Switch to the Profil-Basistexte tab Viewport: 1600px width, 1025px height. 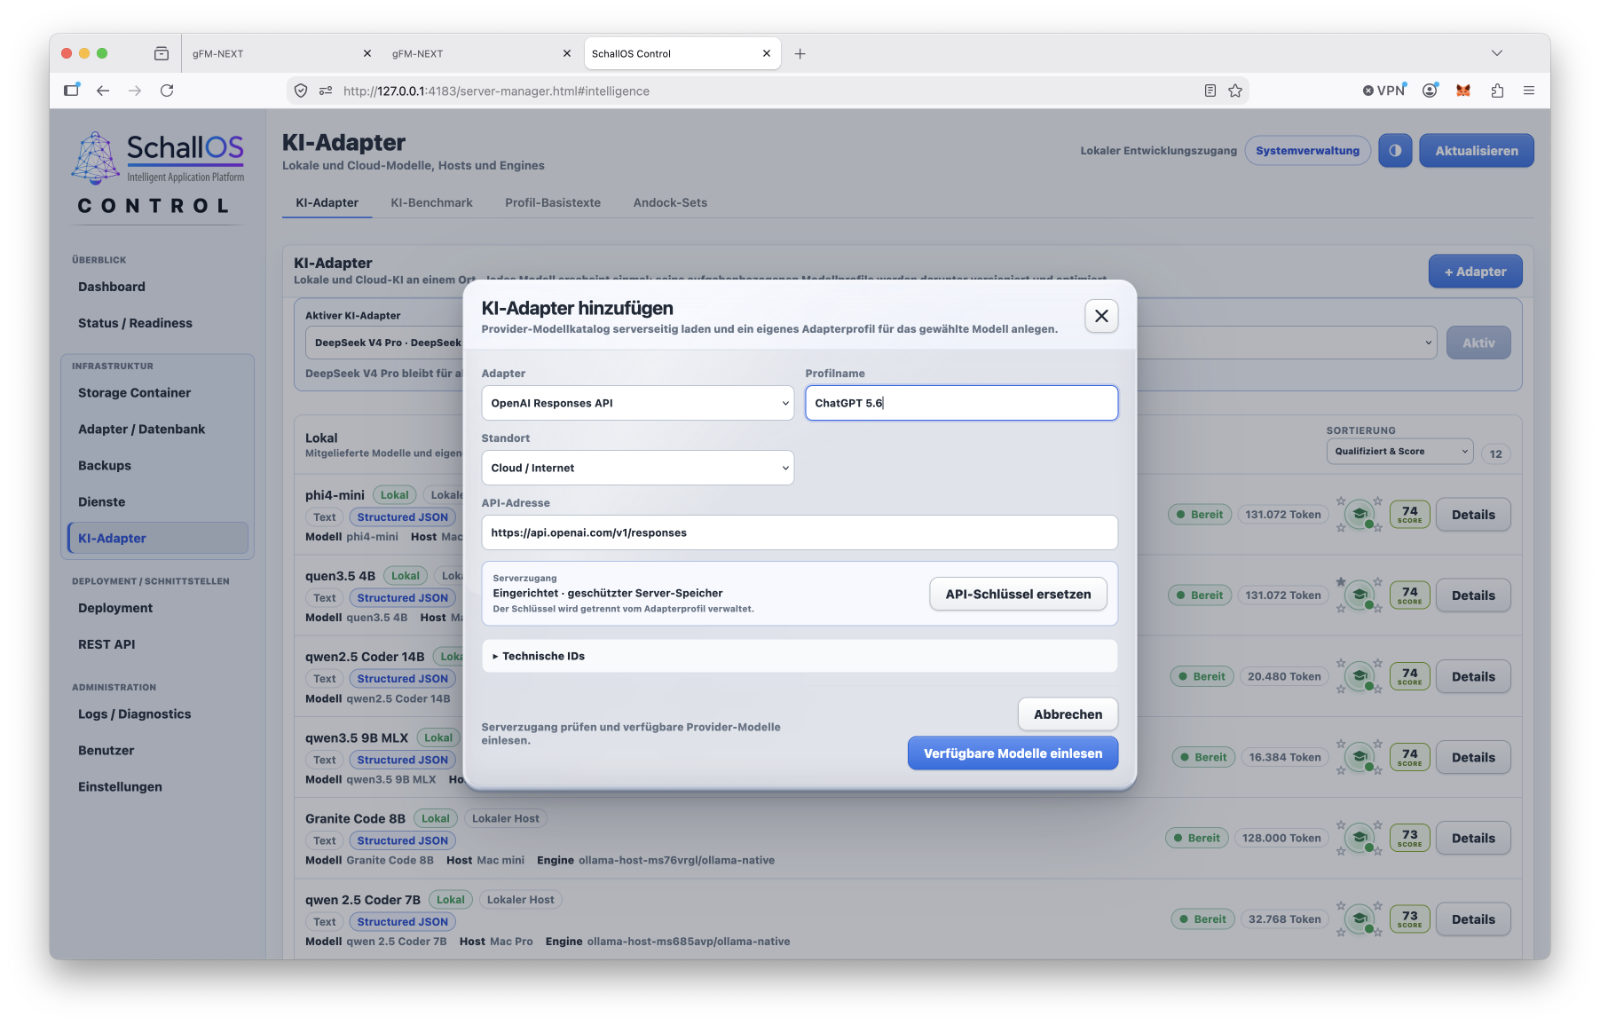point(552,203)
